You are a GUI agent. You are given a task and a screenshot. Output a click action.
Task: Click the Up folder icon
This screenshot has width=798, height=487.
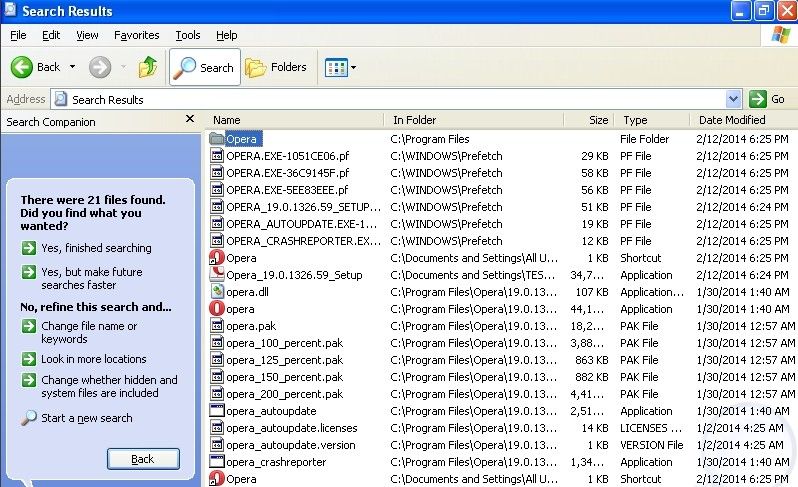[x=148, y=67]
